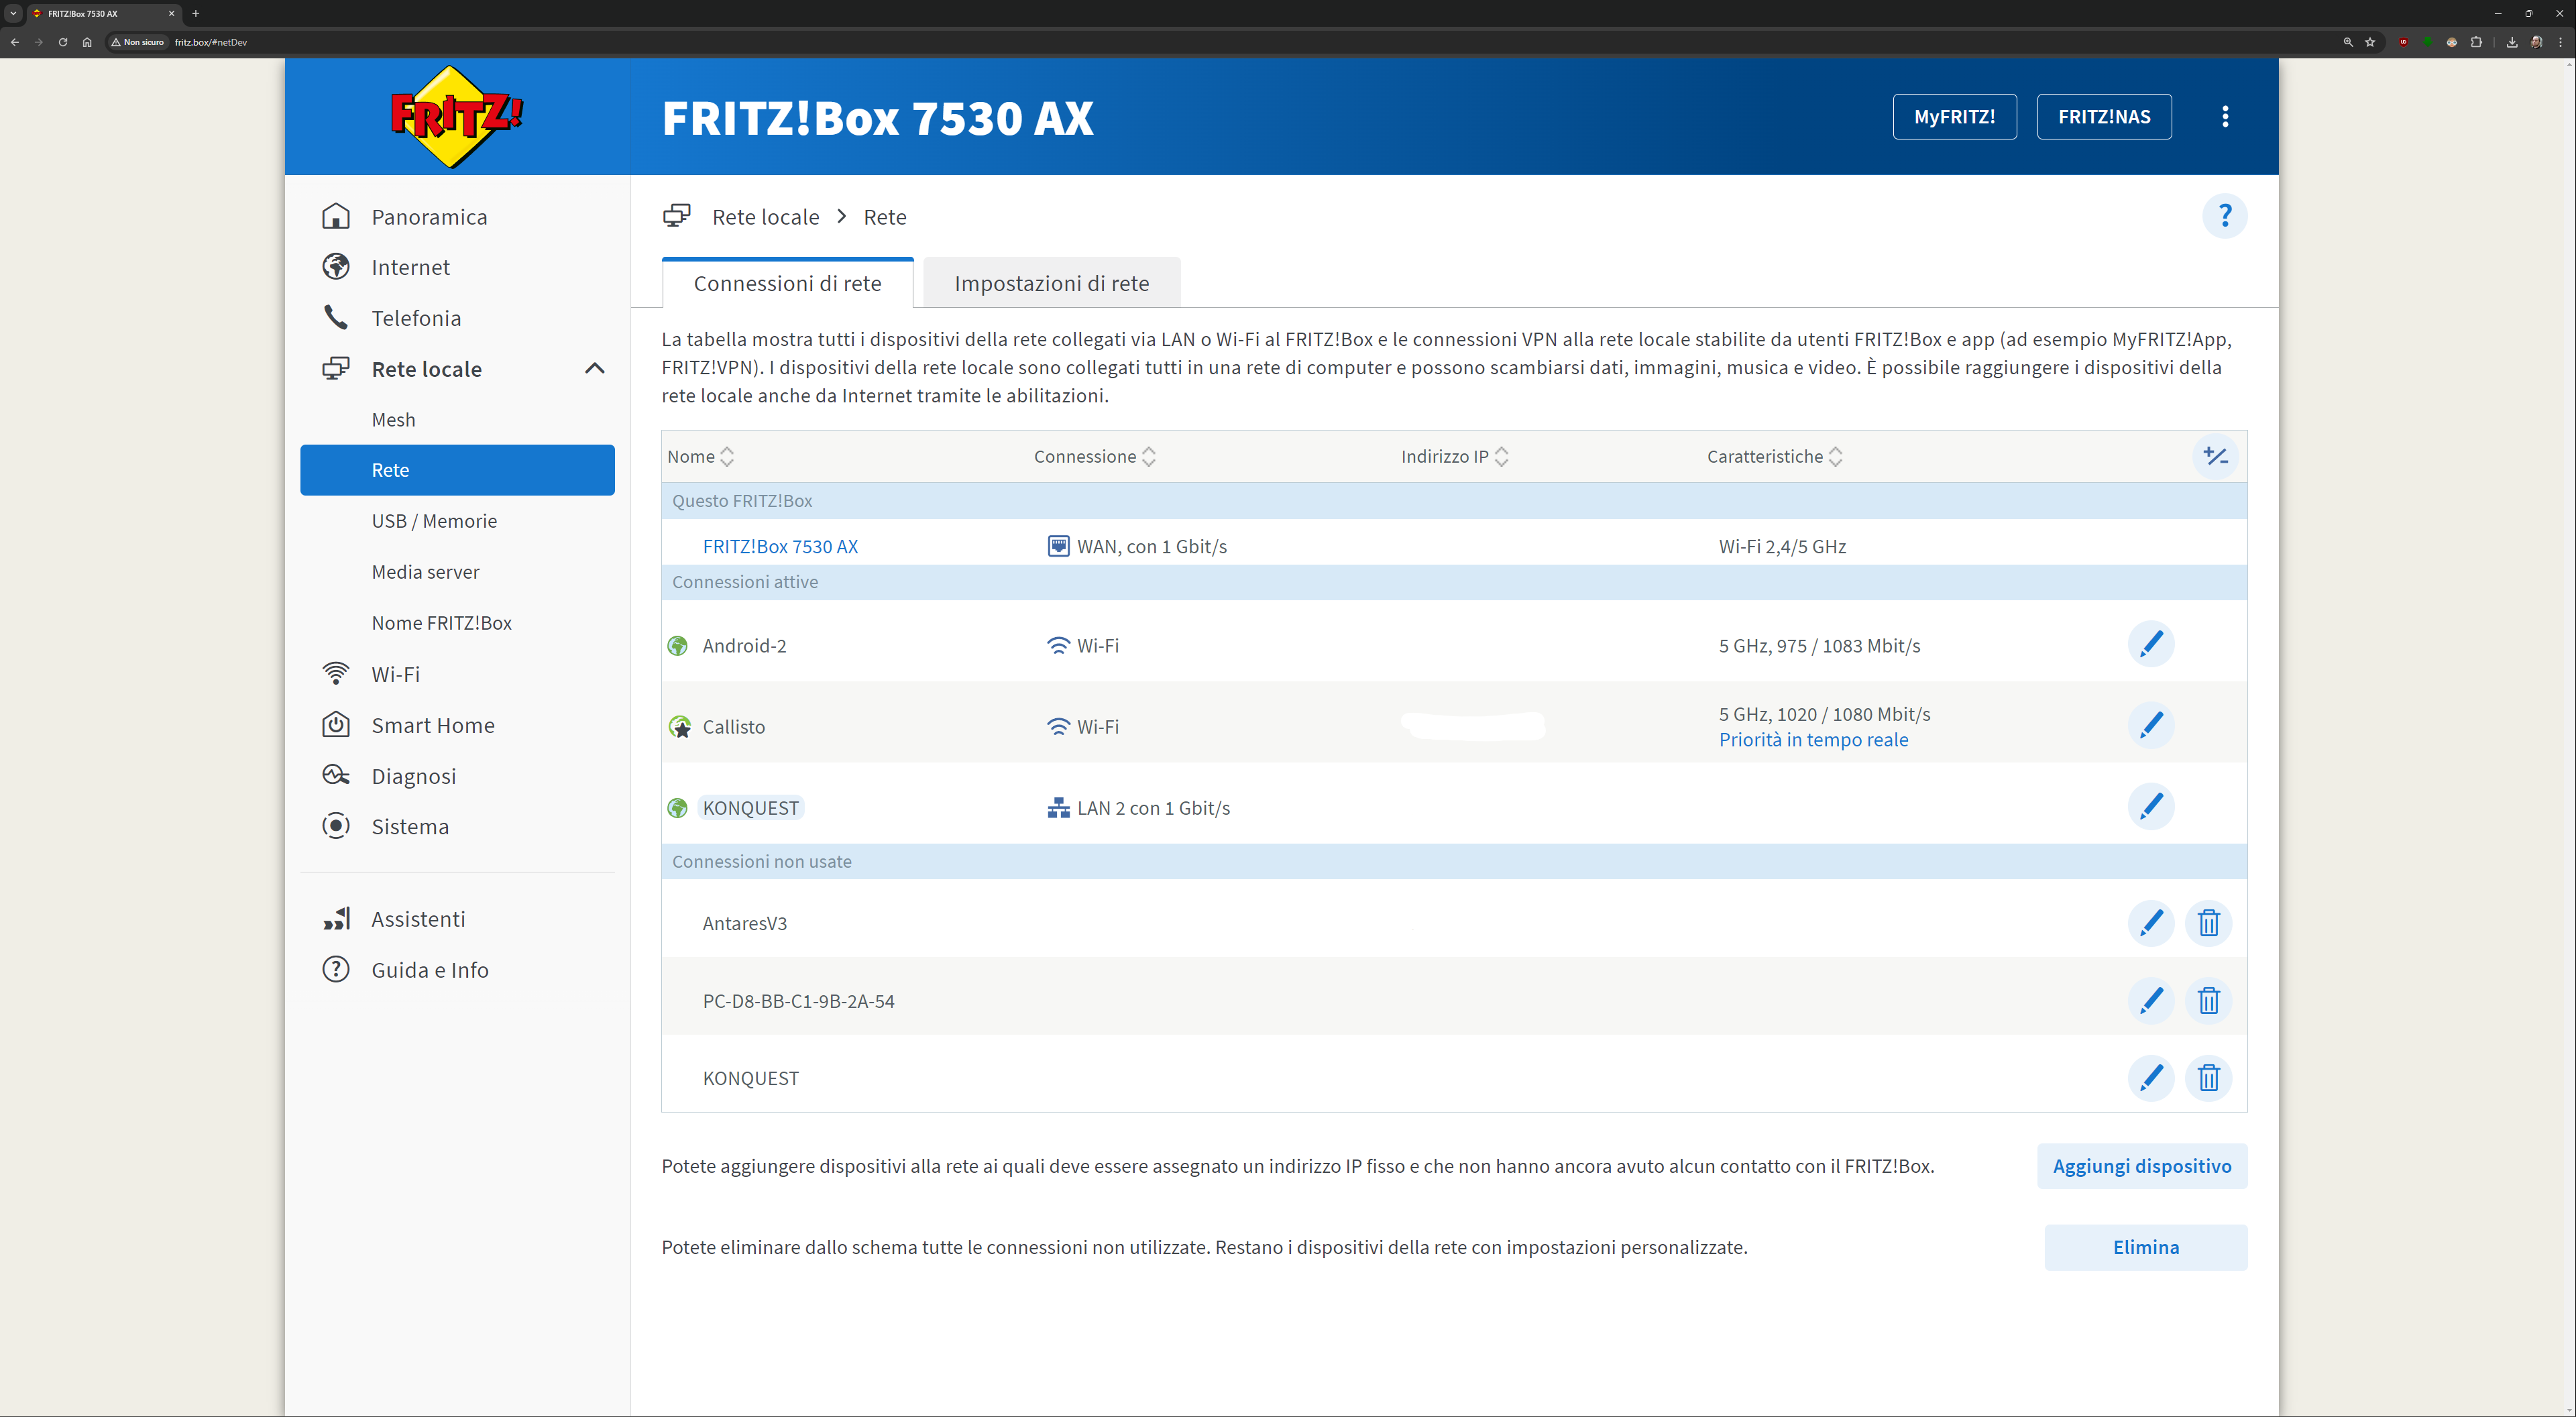This screenshot has width=2576, height=1417.
Task: Edit the Android-2 device entry
Action: [2150, 644]
